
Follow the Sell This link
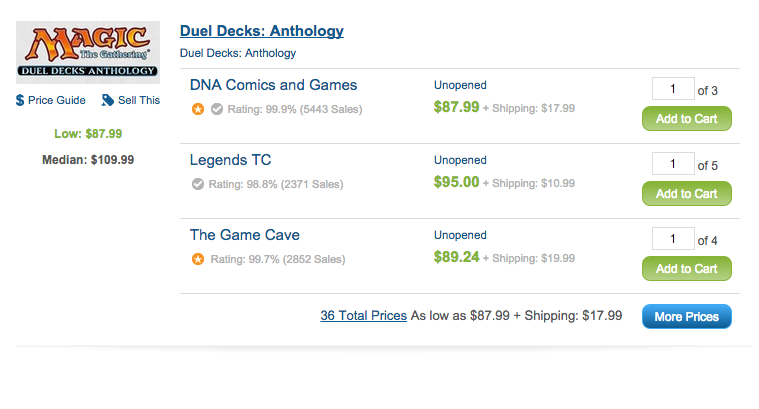[x=139, y=100]
